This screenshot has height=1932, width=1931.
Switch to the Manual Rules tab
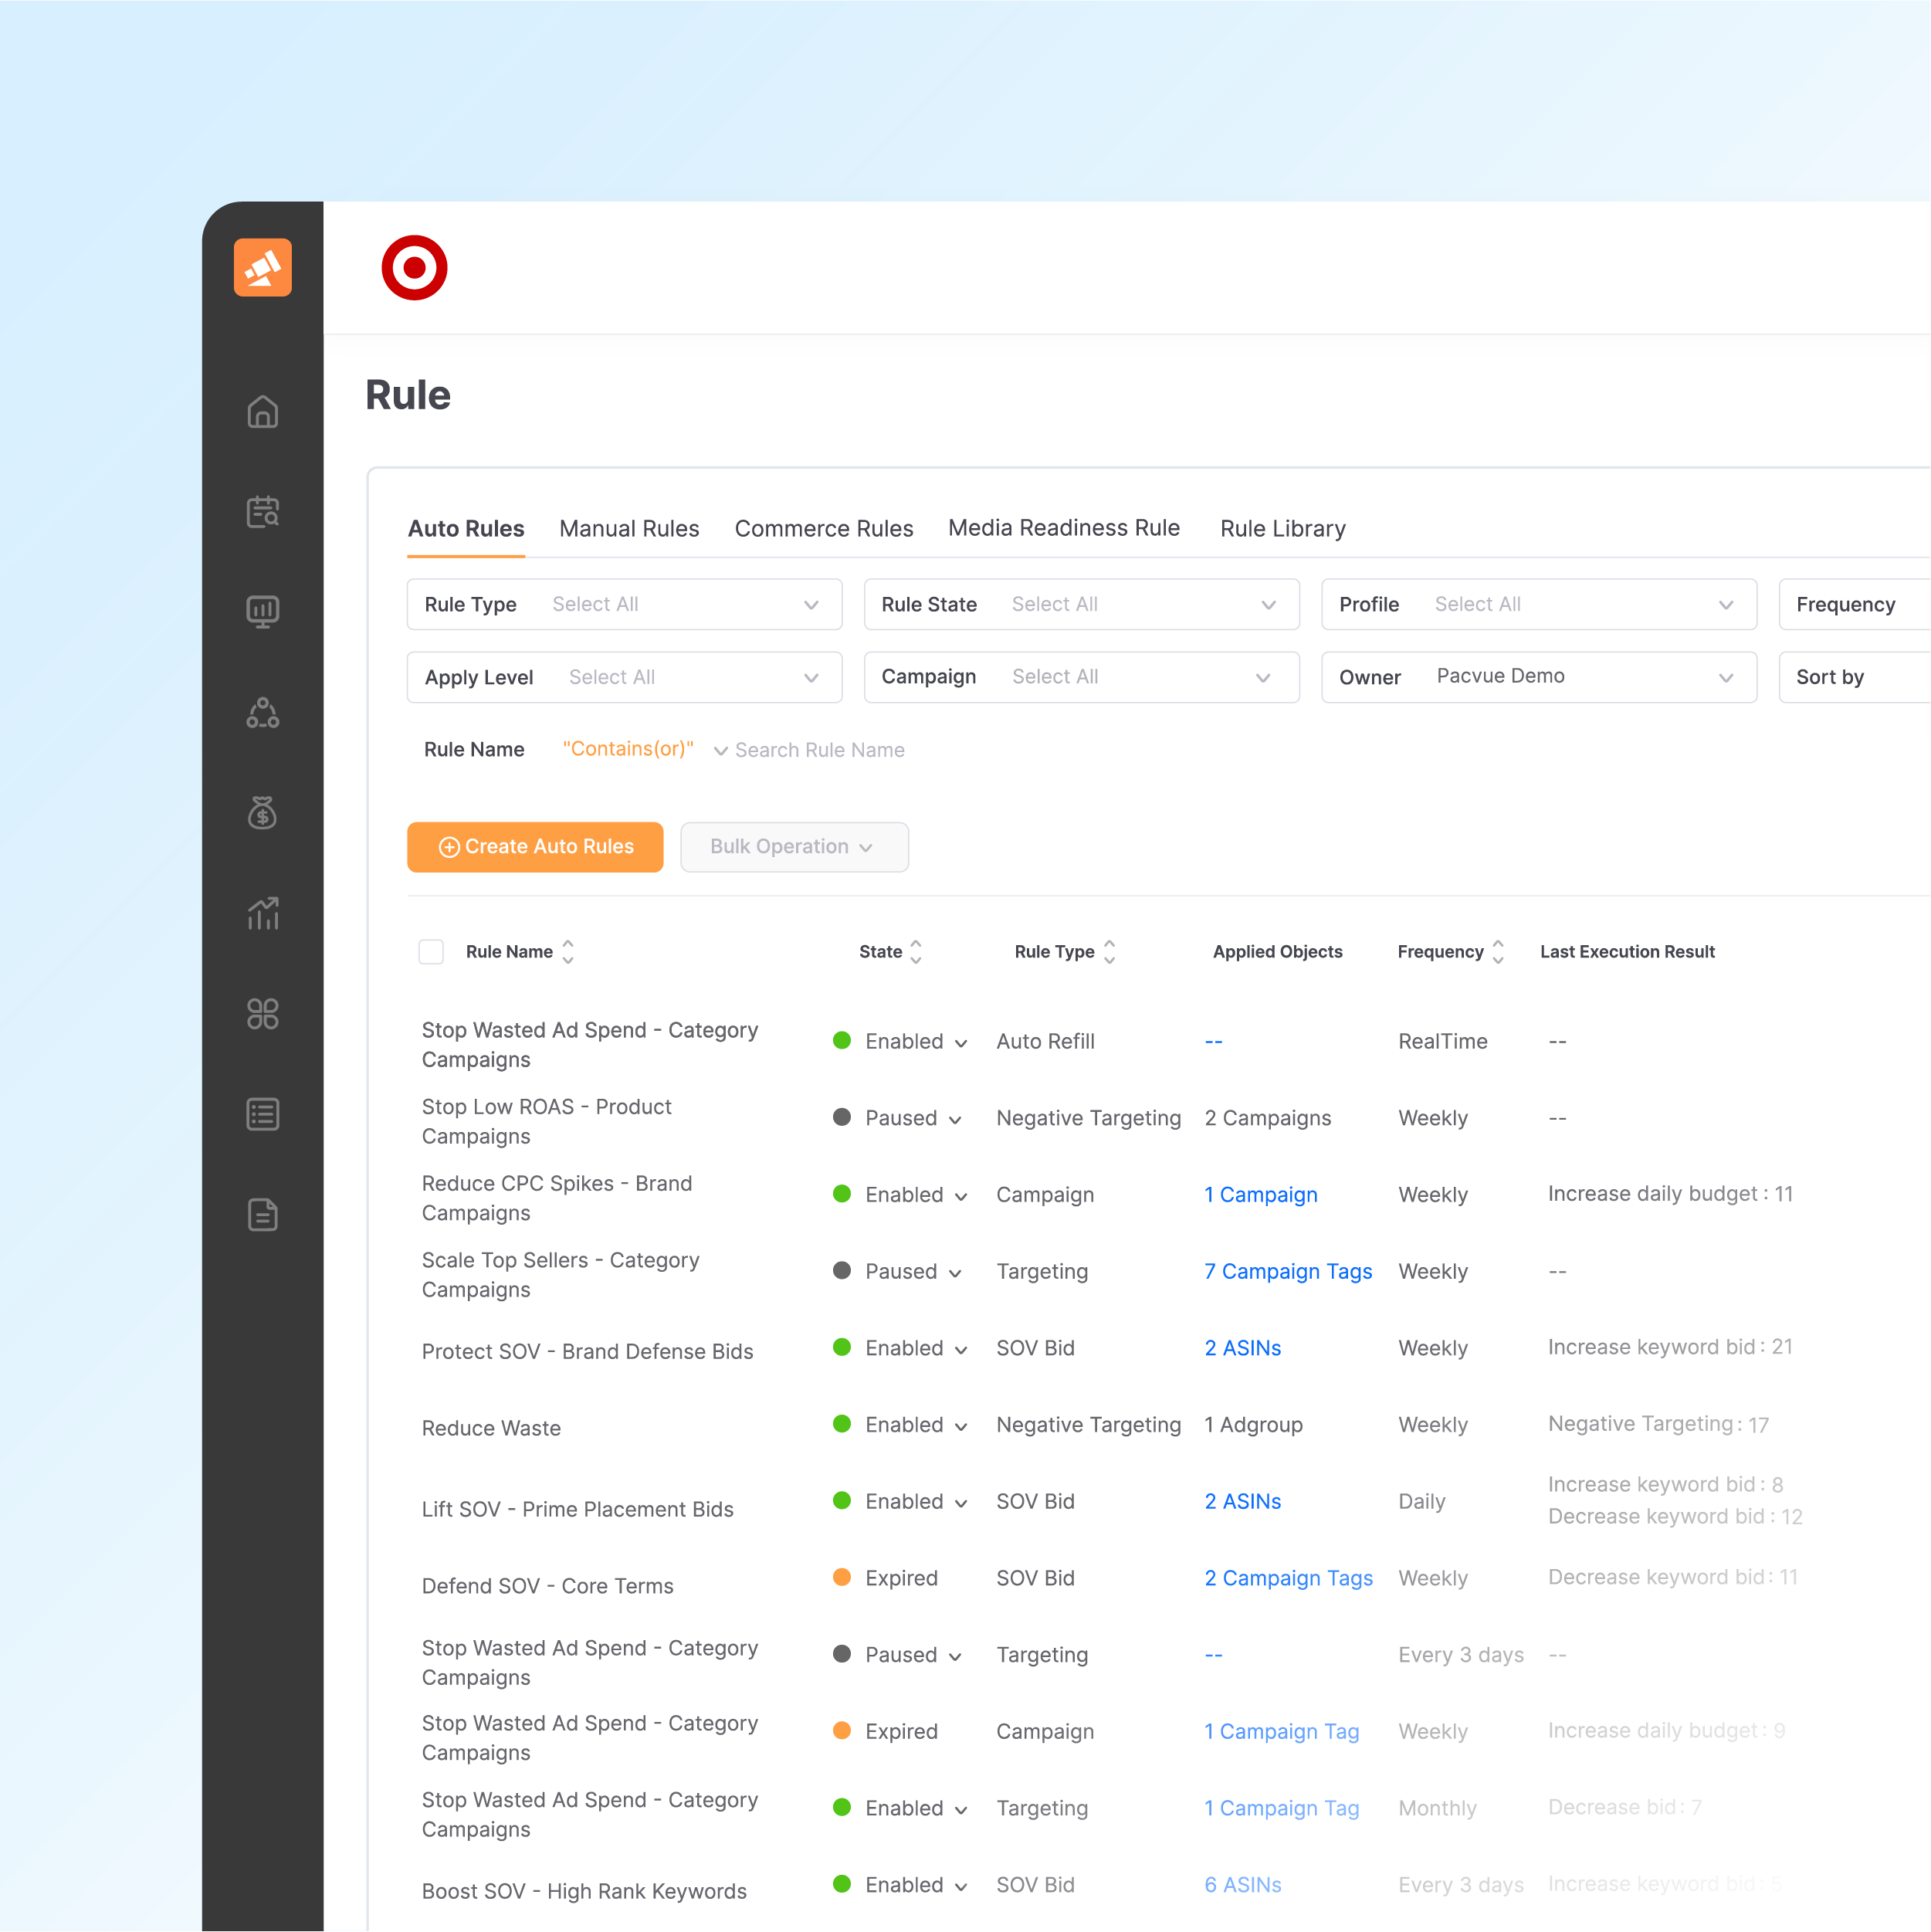(629, 529)
